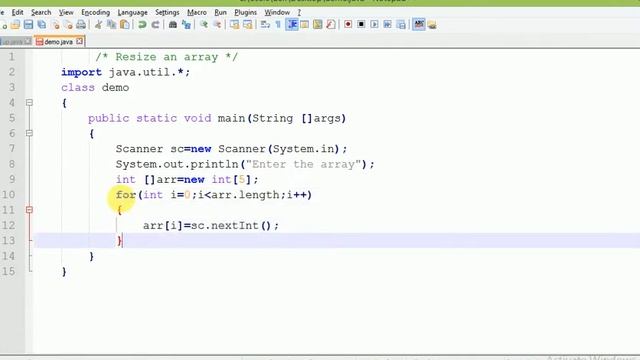Open the Function List icon
This screenshot has height=360, width=640.
331,24
